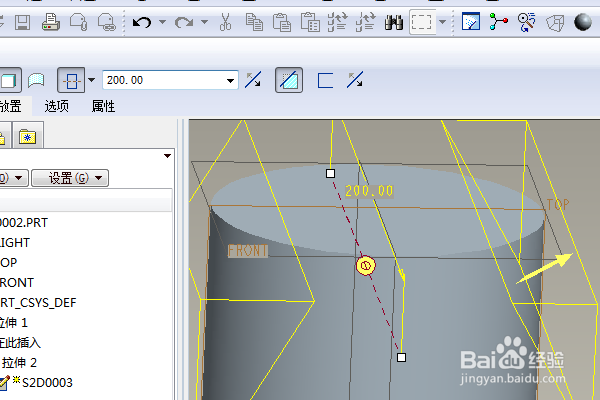
Task: Select PRT_CSYS_DEF in the model tree
Action: 38,302
